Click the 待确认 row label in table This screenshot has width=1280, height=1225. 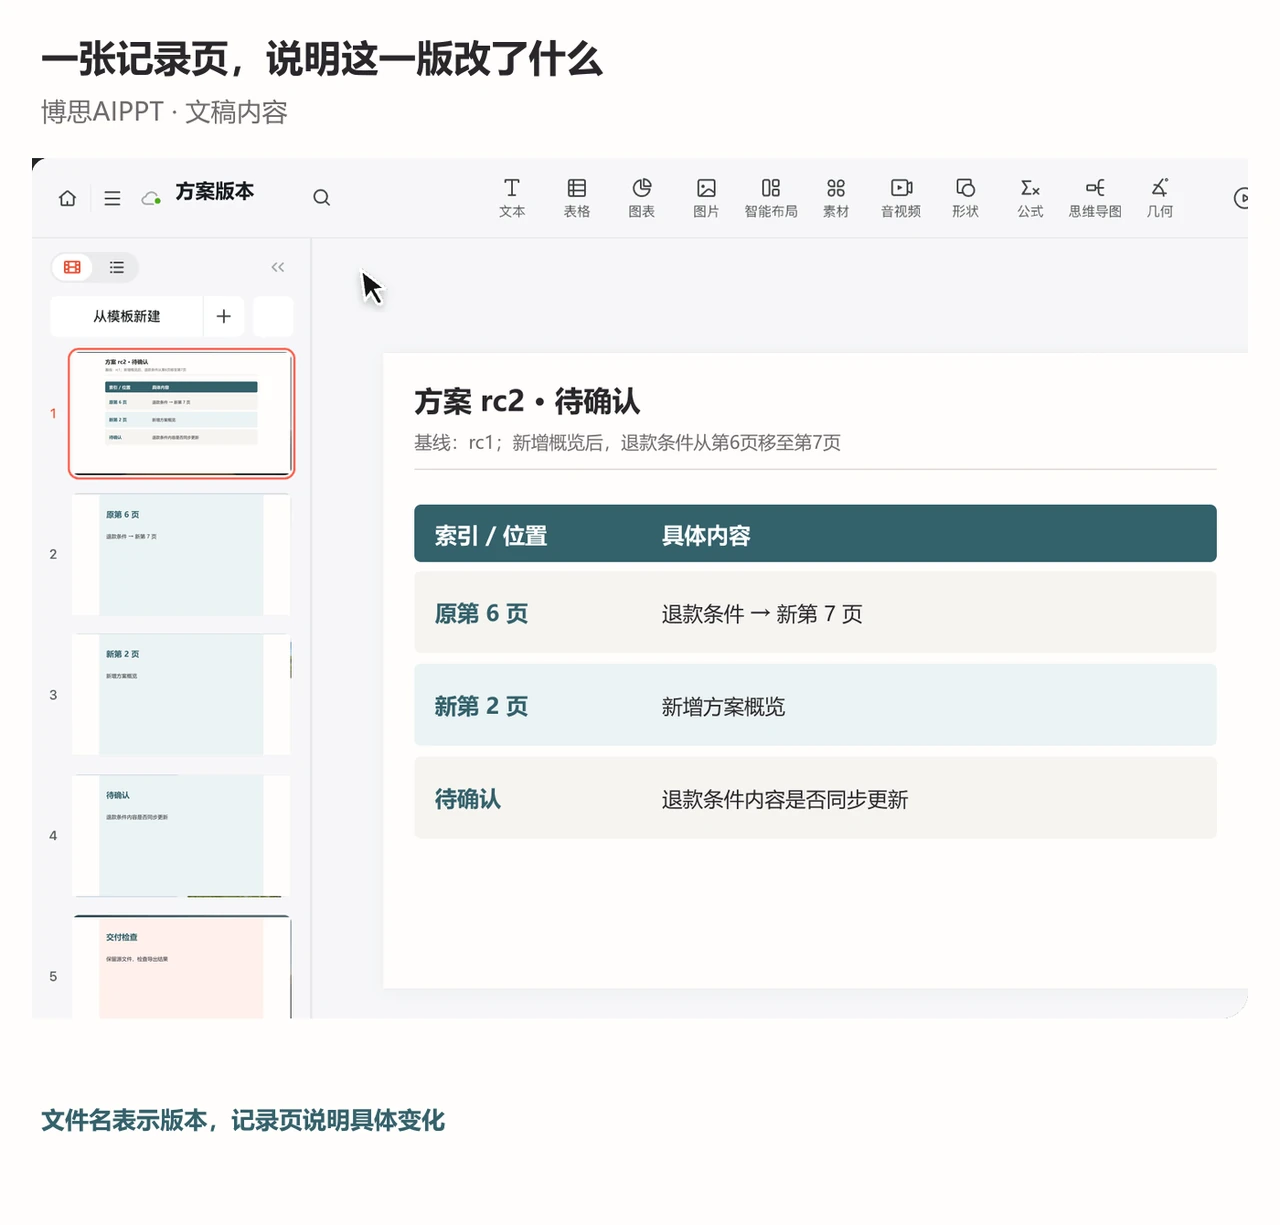[467, 799]
